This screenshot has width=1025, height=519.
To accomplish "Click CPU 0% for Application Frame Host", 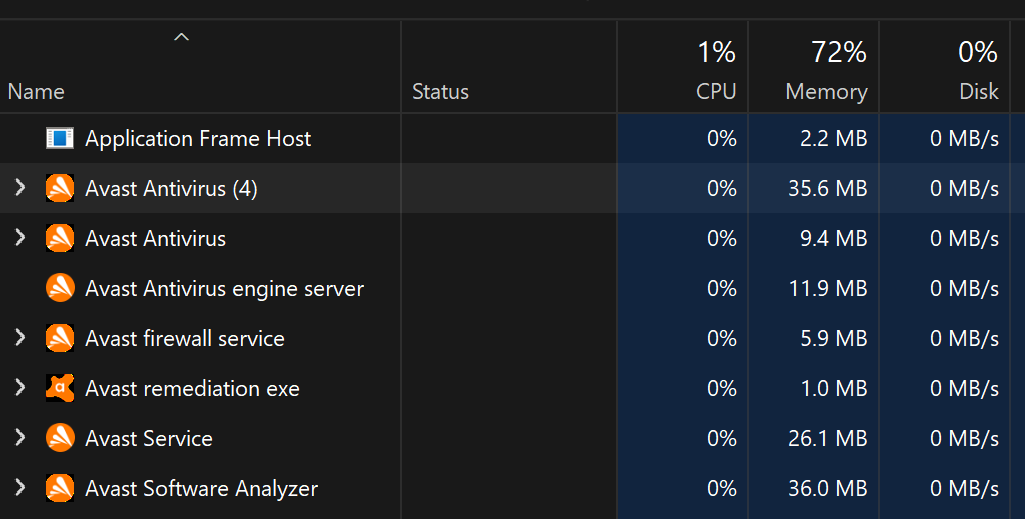I will 722,139.
